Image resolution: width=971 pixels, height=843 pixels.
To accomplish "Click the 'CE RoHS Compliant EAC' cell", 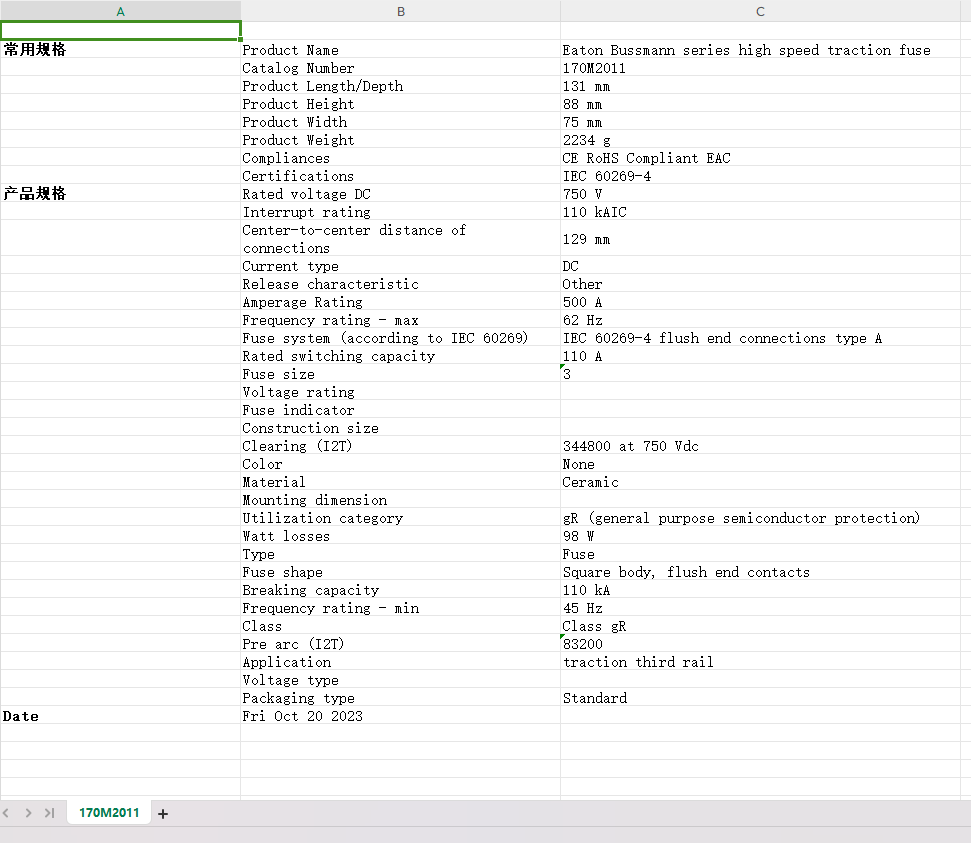I will 760,157.
